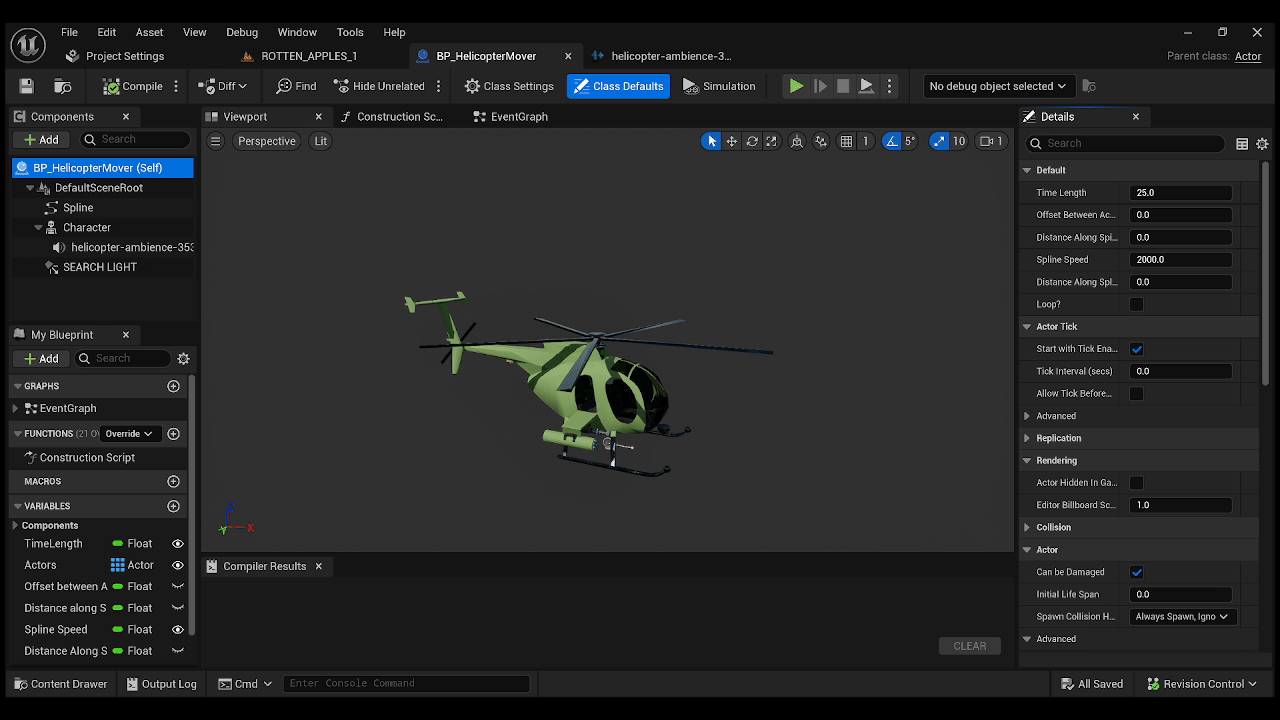The height and width of the screenshot is (720, 1280).
Task: Open the Spawn Collision Handling dropdown
Action: [1181, 616]
